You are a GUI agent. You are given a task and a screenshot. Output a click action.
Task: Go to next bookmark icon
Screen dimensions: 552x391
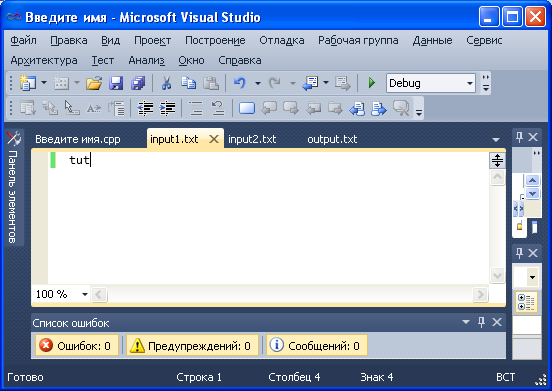click(x=291, y=108)
